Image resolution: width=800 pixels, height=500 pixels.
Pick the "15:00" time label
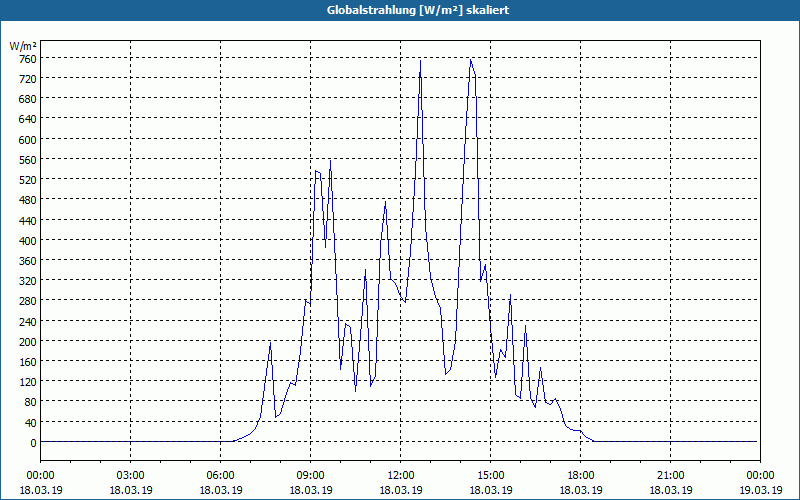pos(490,476)
